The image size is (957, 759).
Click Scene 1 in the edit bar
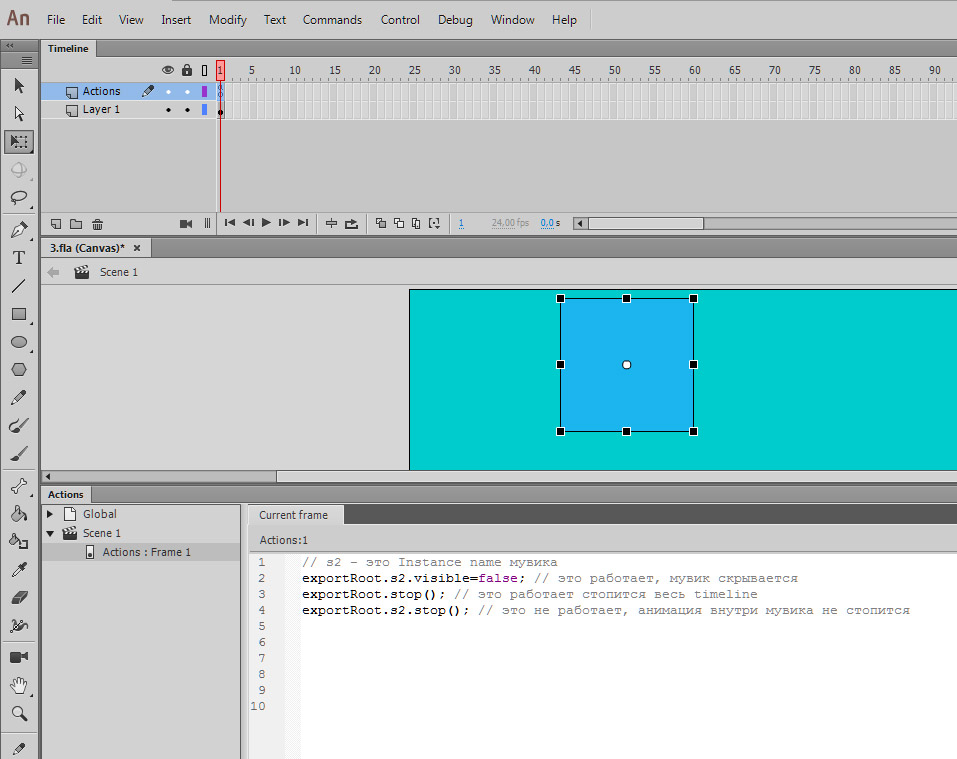click(119, 272)
